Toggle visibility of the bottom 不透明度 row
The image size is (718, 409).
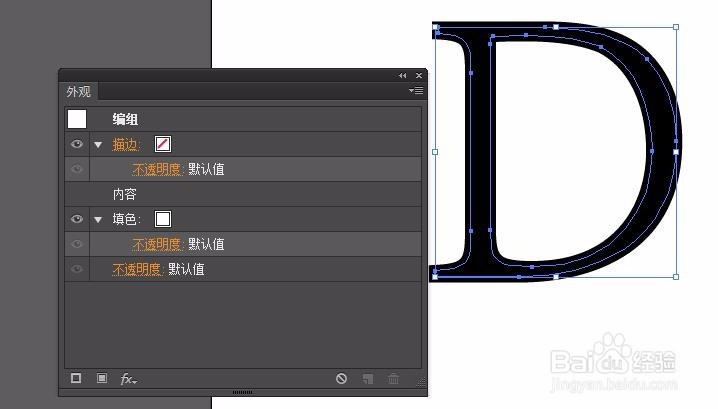point(77,269)
